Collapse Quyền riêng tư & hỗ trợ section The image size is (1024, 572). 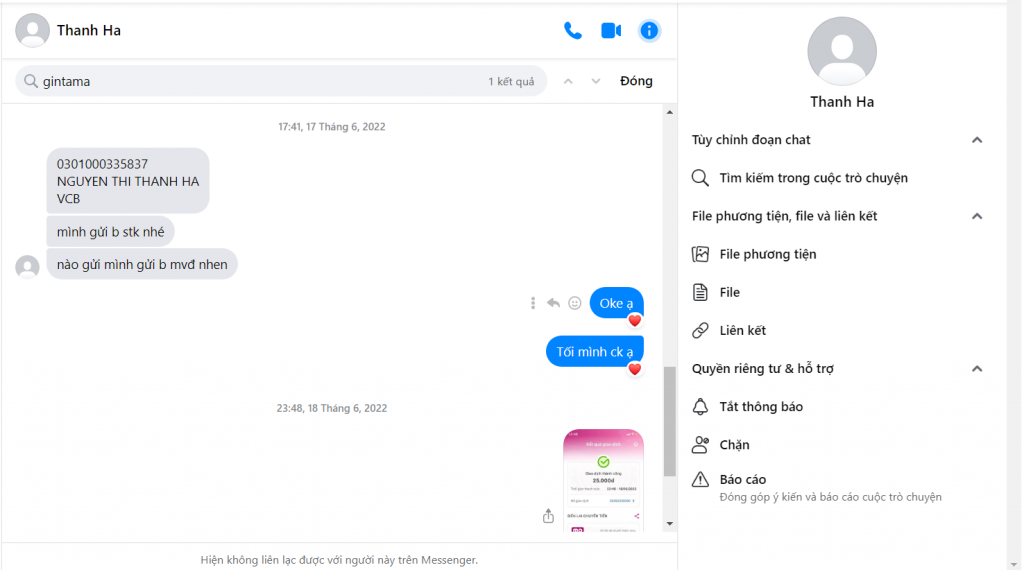click(x=977, y=369)
